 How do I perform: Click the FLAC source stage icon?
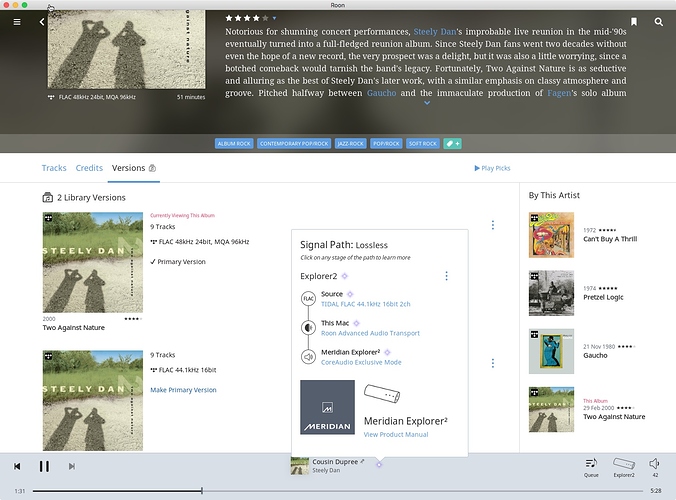[308, 298]
